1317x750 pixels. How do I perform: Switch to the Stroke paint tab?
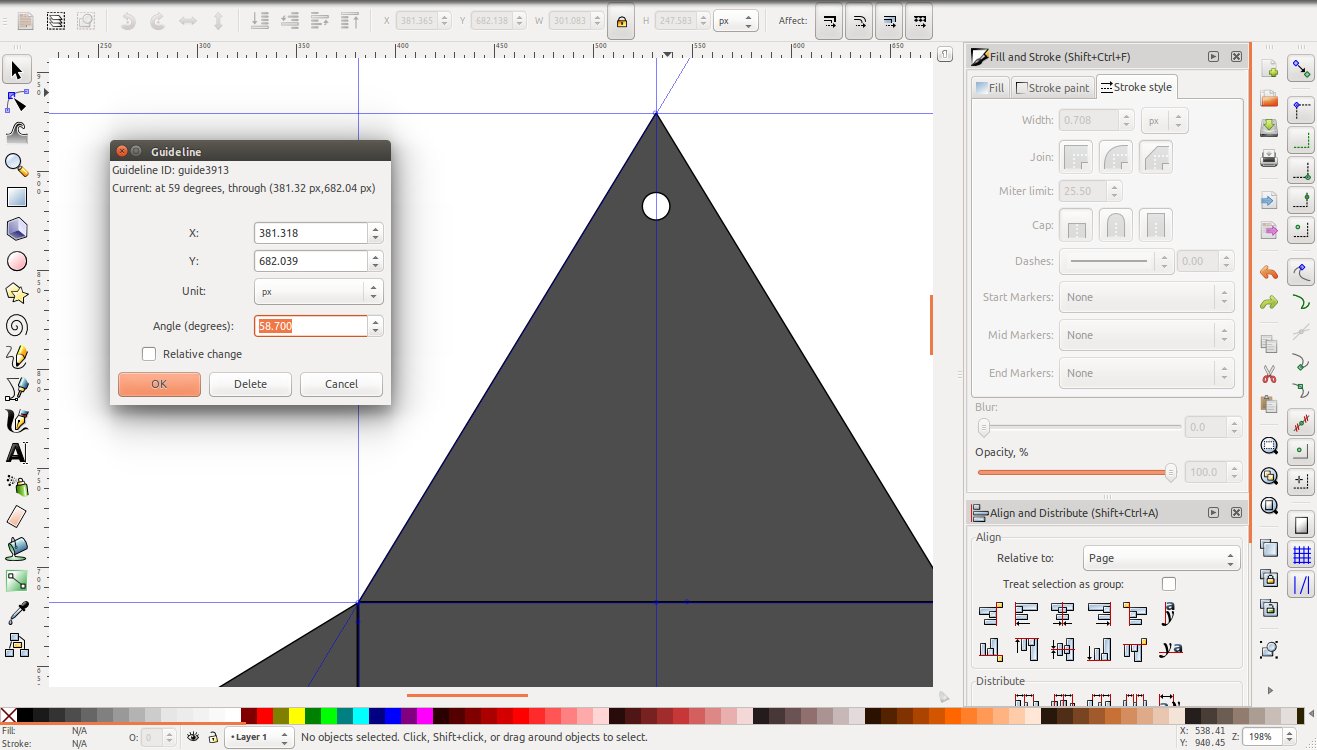click(x=1052, y=88)
